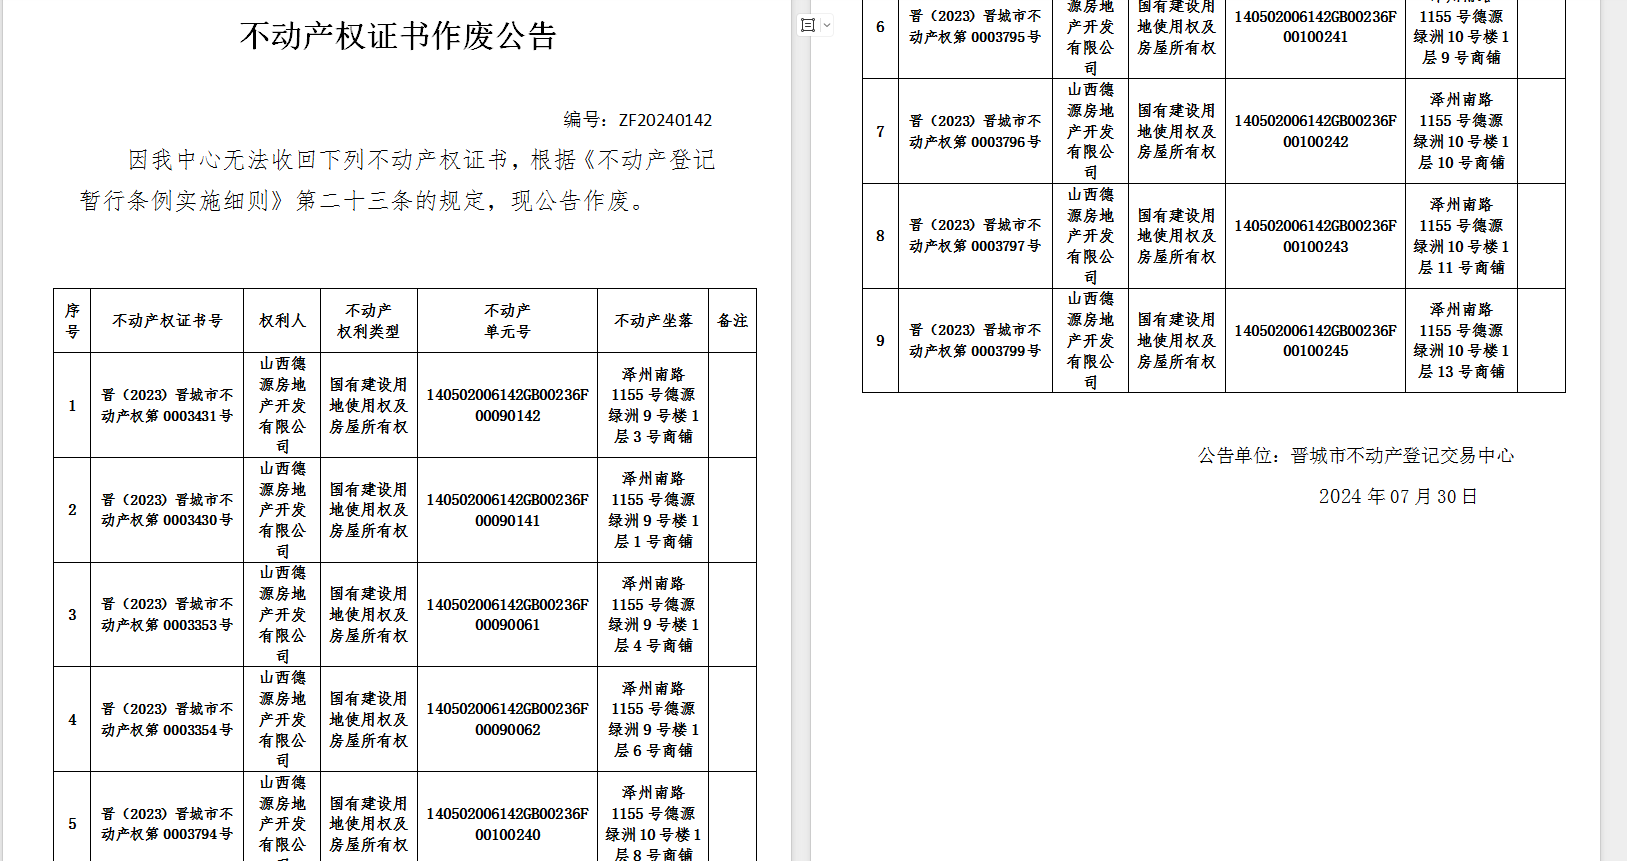Click unit number ending 00090142
The image size is (1627, 861).
click(508, 405)
